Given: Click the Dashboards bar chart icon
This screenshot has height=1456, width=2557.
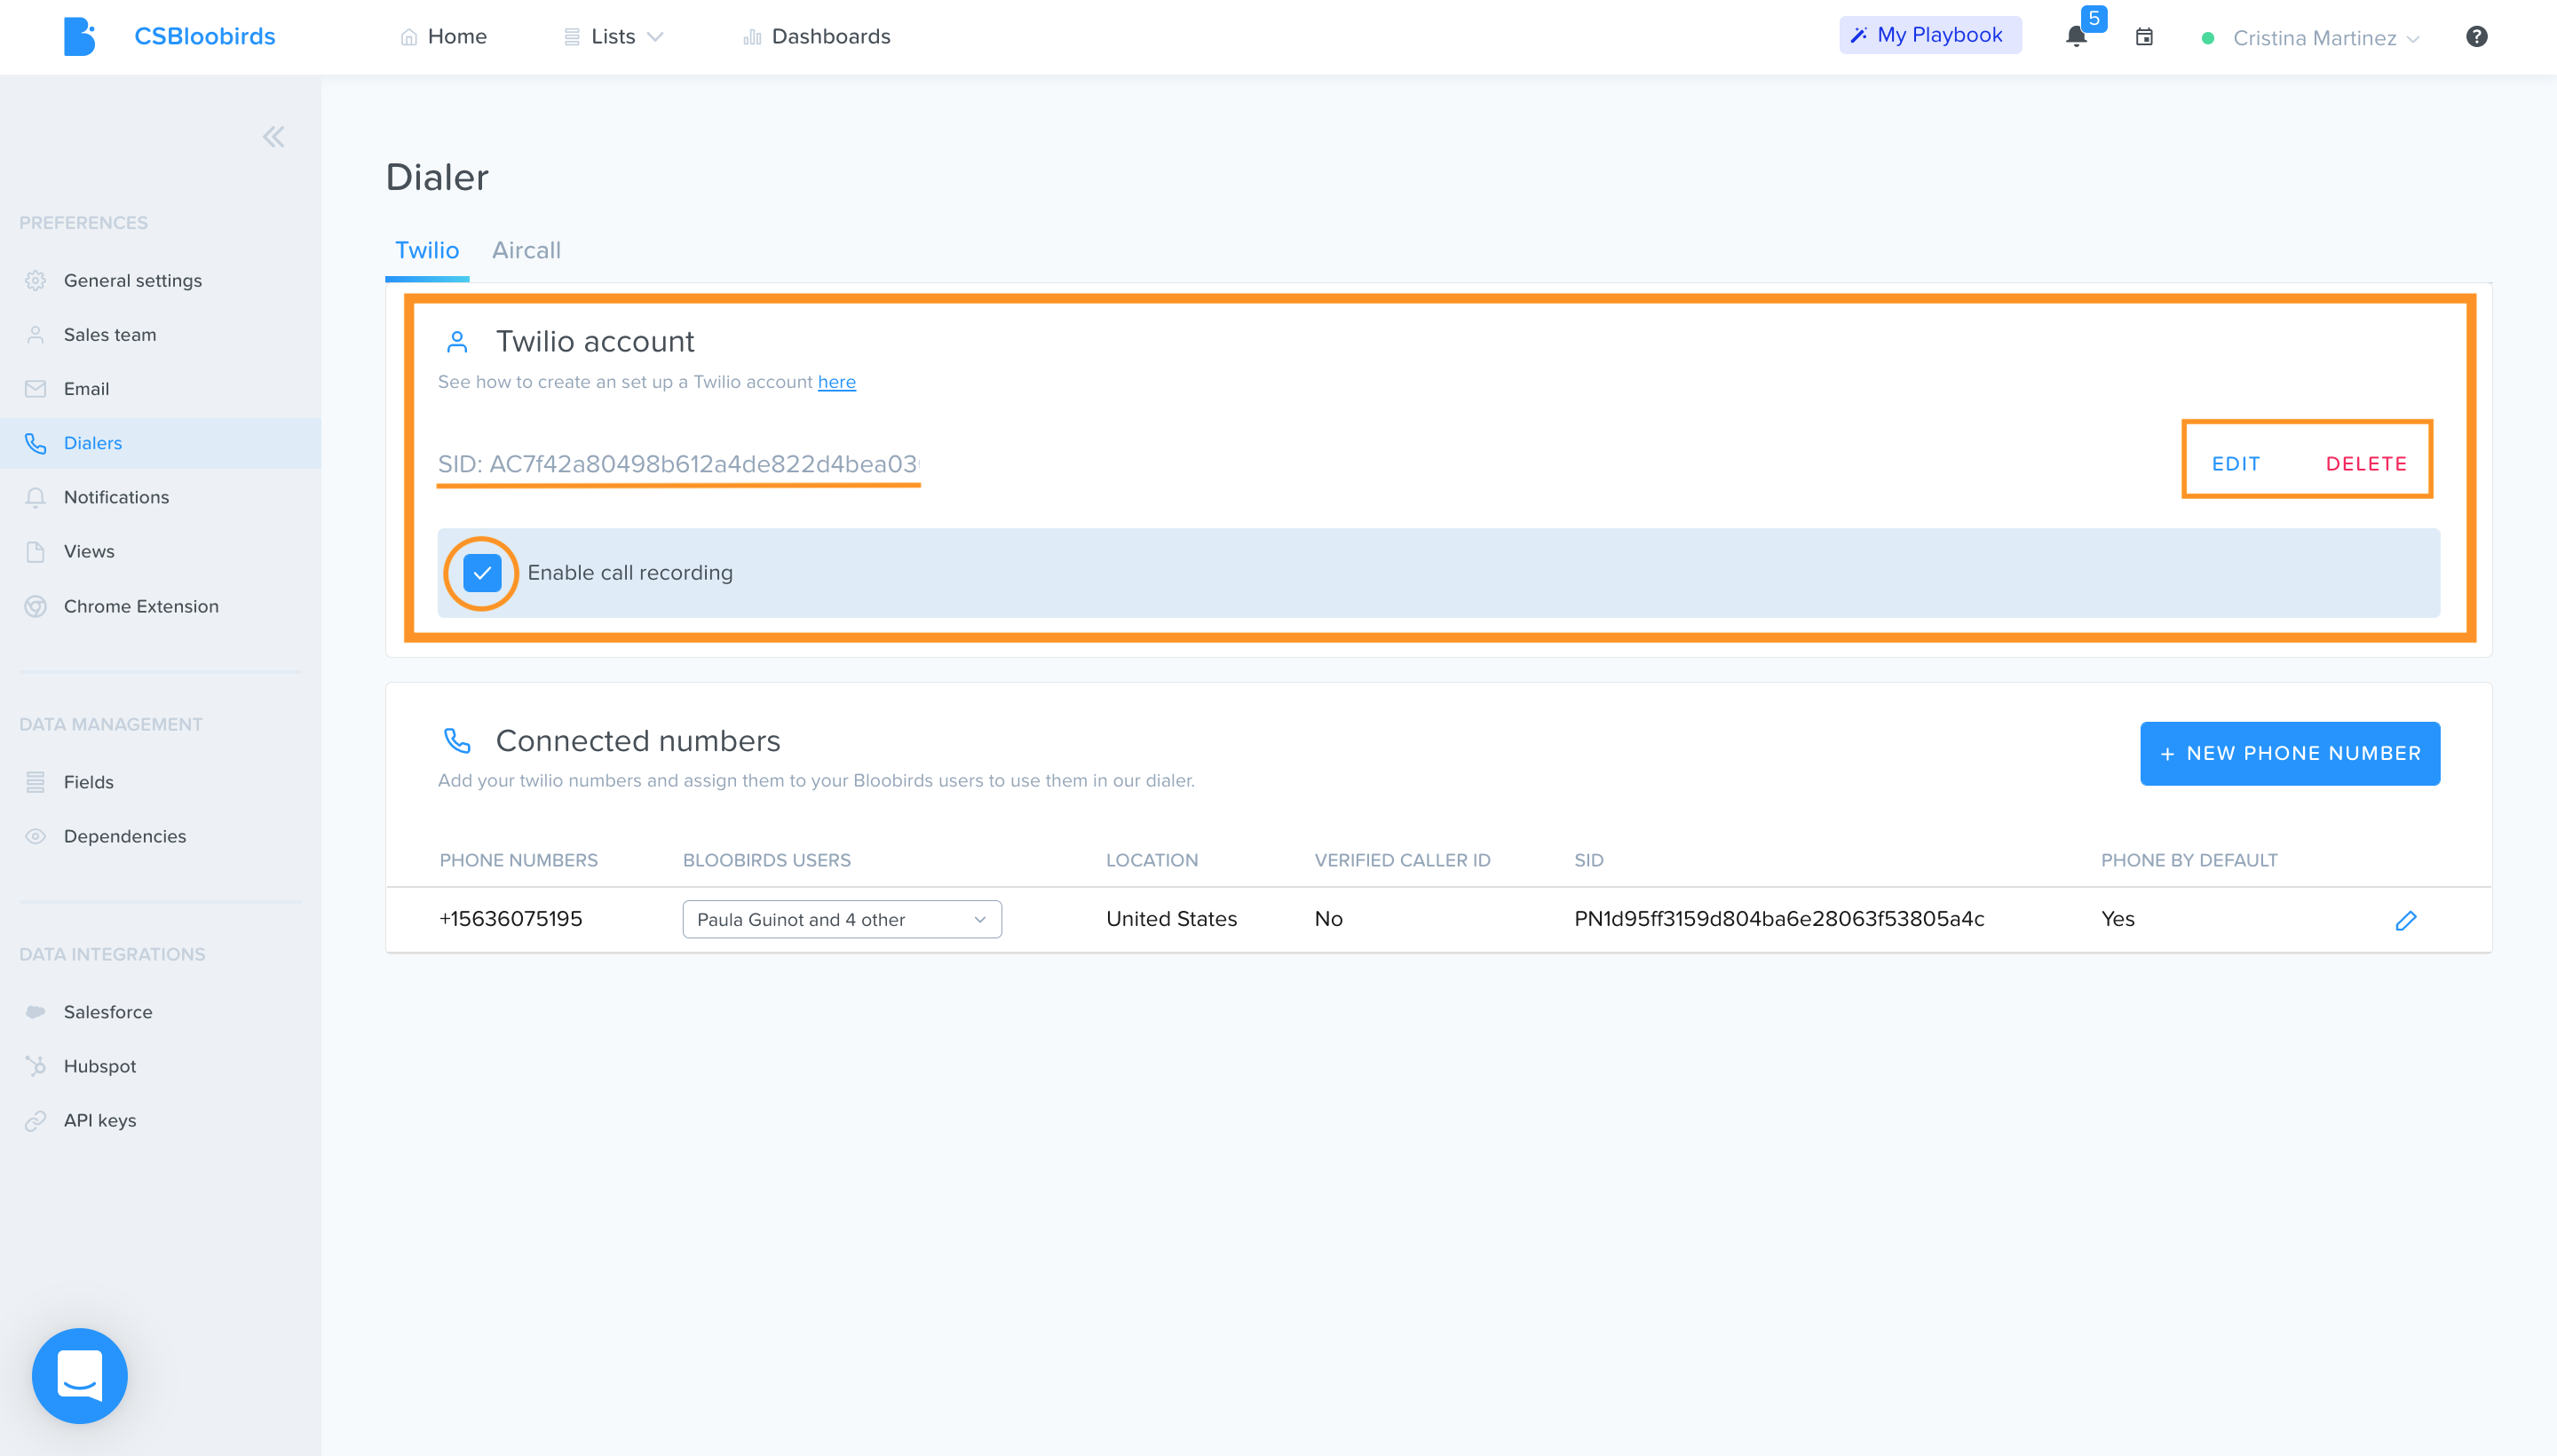Looking at the screenshot, I should (x=752, y=37).
